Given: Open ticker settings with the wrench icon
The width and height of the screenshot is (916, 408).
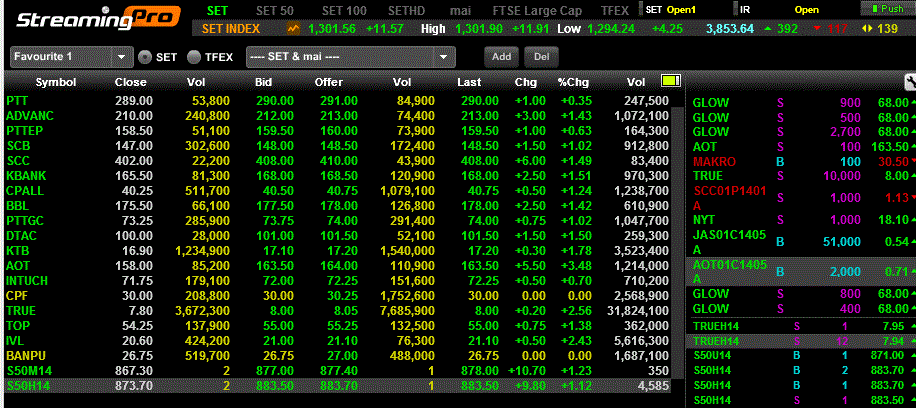Looking at the screenshot, I should pos(910,82).
